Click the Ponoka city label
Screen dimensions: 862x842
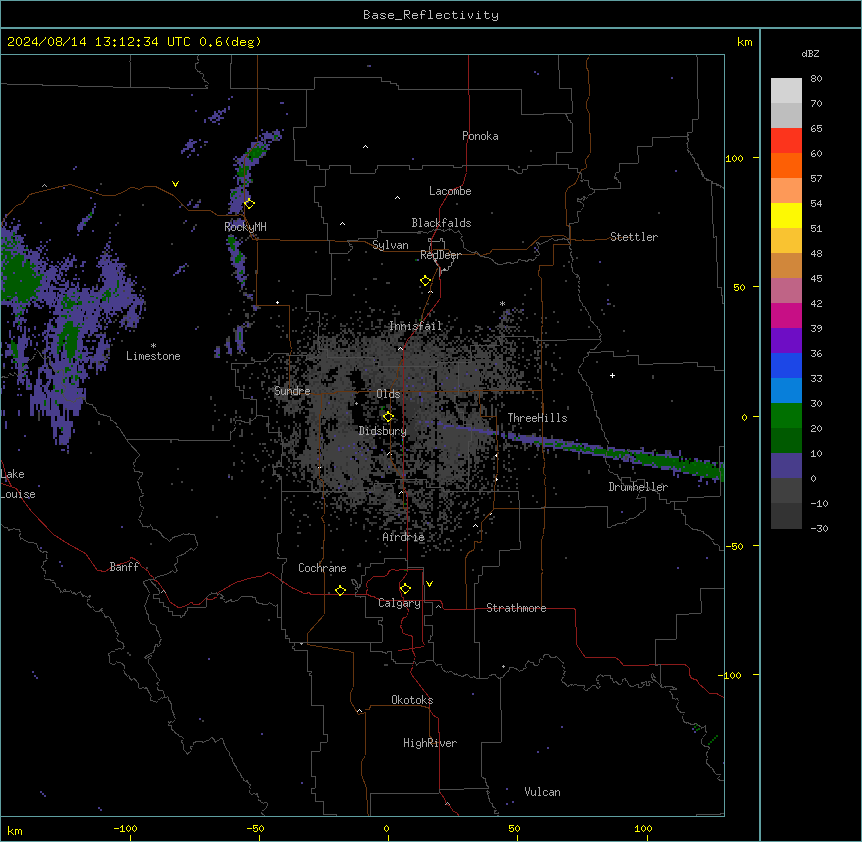(x=480, y=136)
